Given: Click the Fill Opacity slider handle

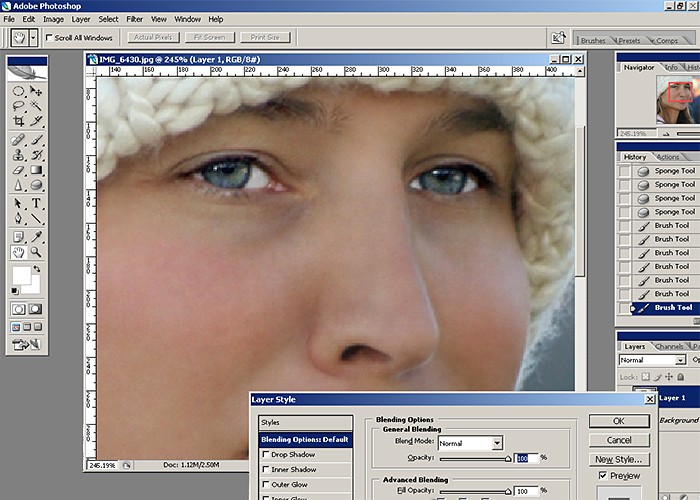Looking at the screenshot, I should (x=508, y=492).
